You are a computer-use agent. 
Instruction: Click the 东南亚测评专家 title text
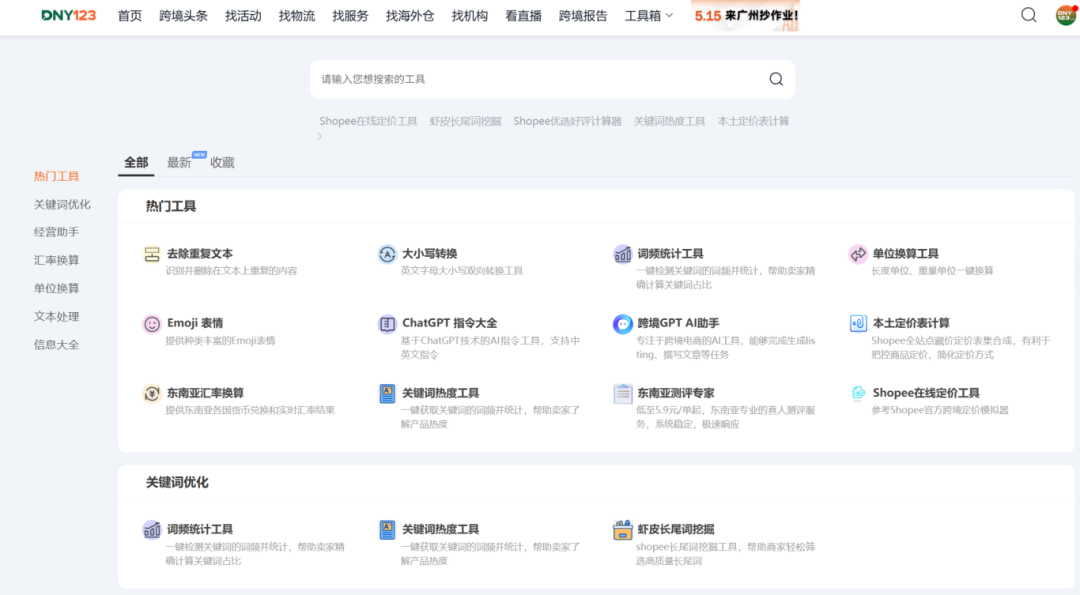(x=676, y=393)
